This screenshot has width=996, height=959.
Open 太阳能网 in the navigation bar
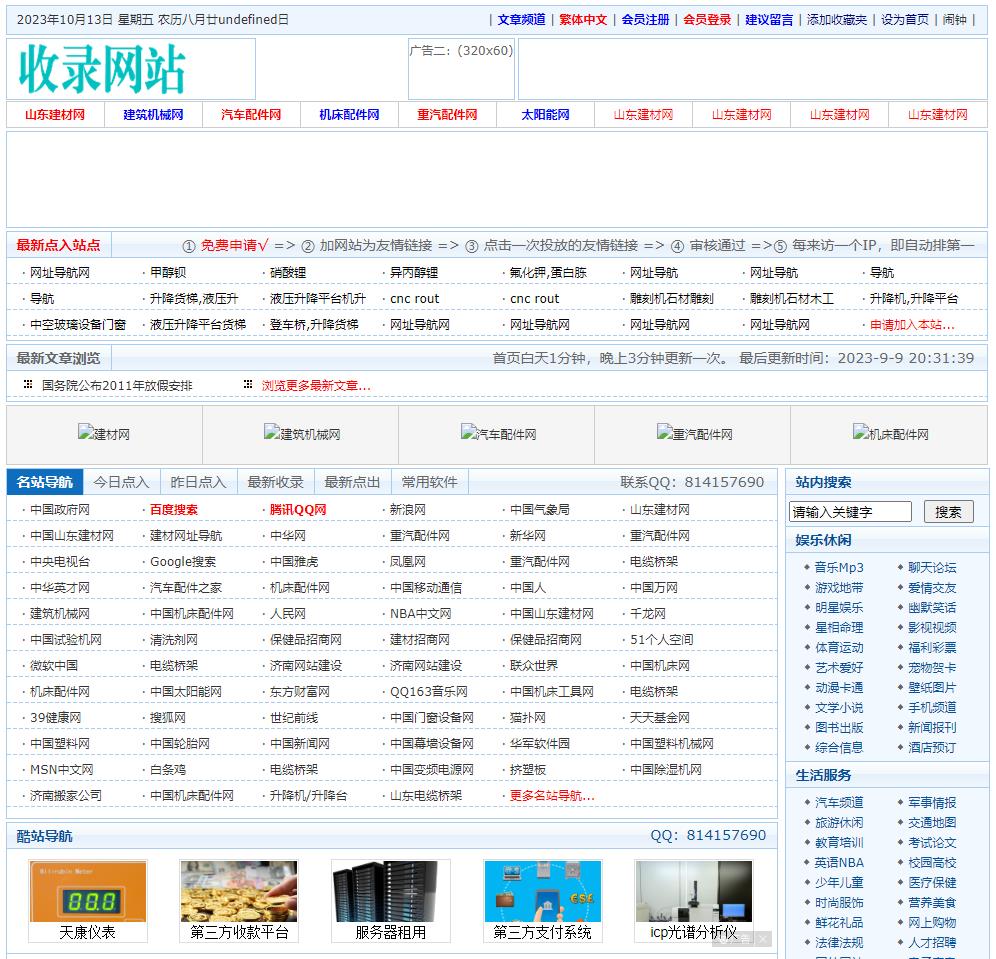coord(546,115)
